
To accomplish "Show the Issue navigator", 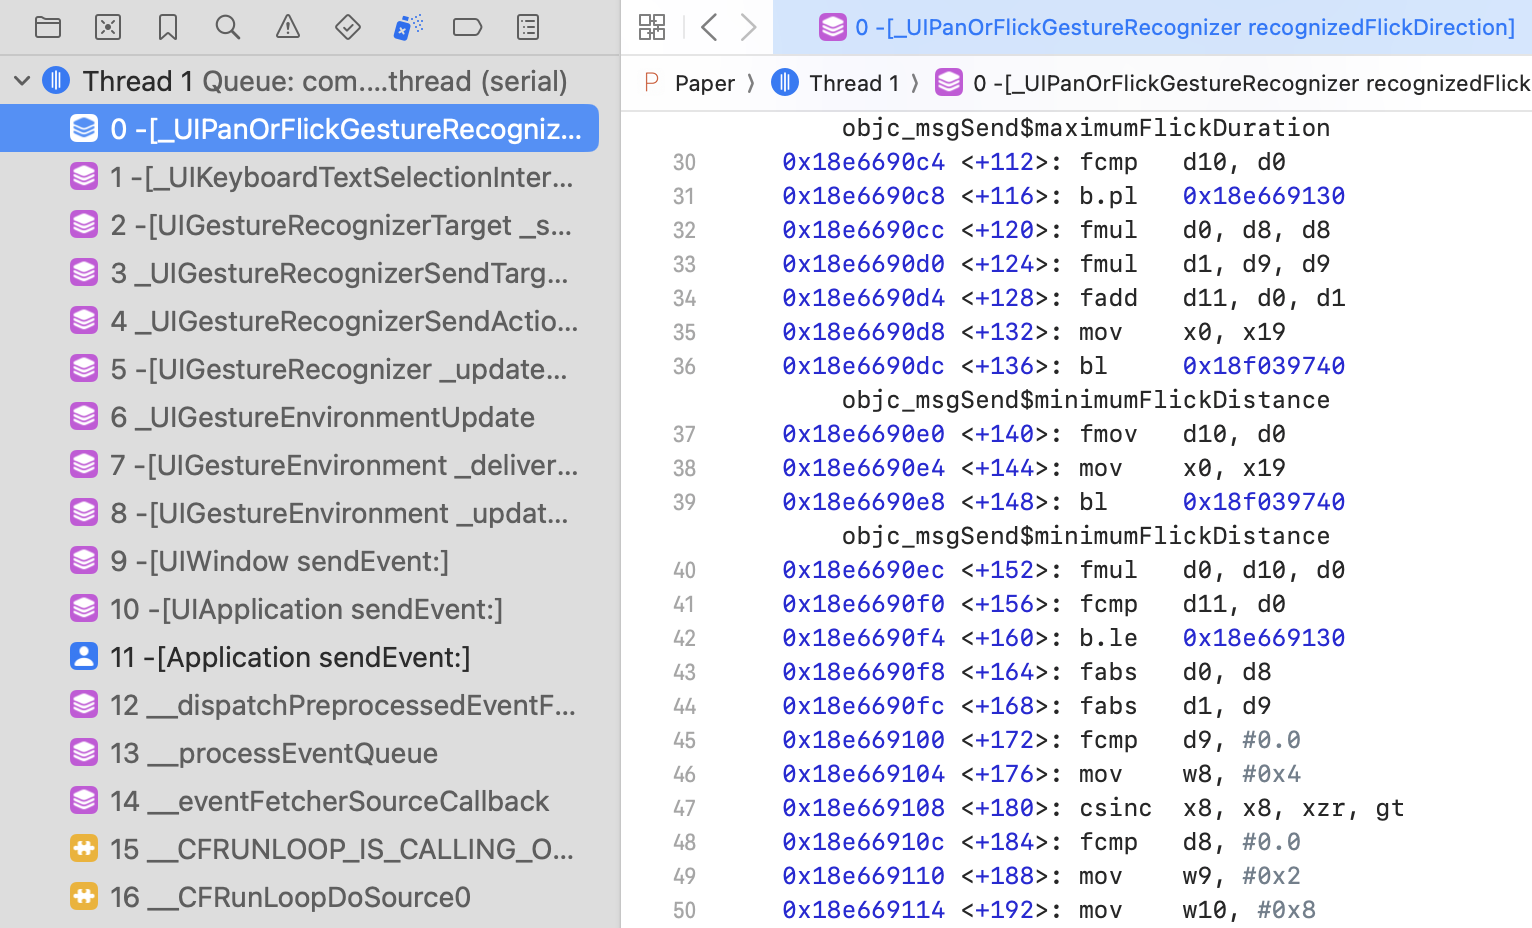I will (x=287, y=27).
